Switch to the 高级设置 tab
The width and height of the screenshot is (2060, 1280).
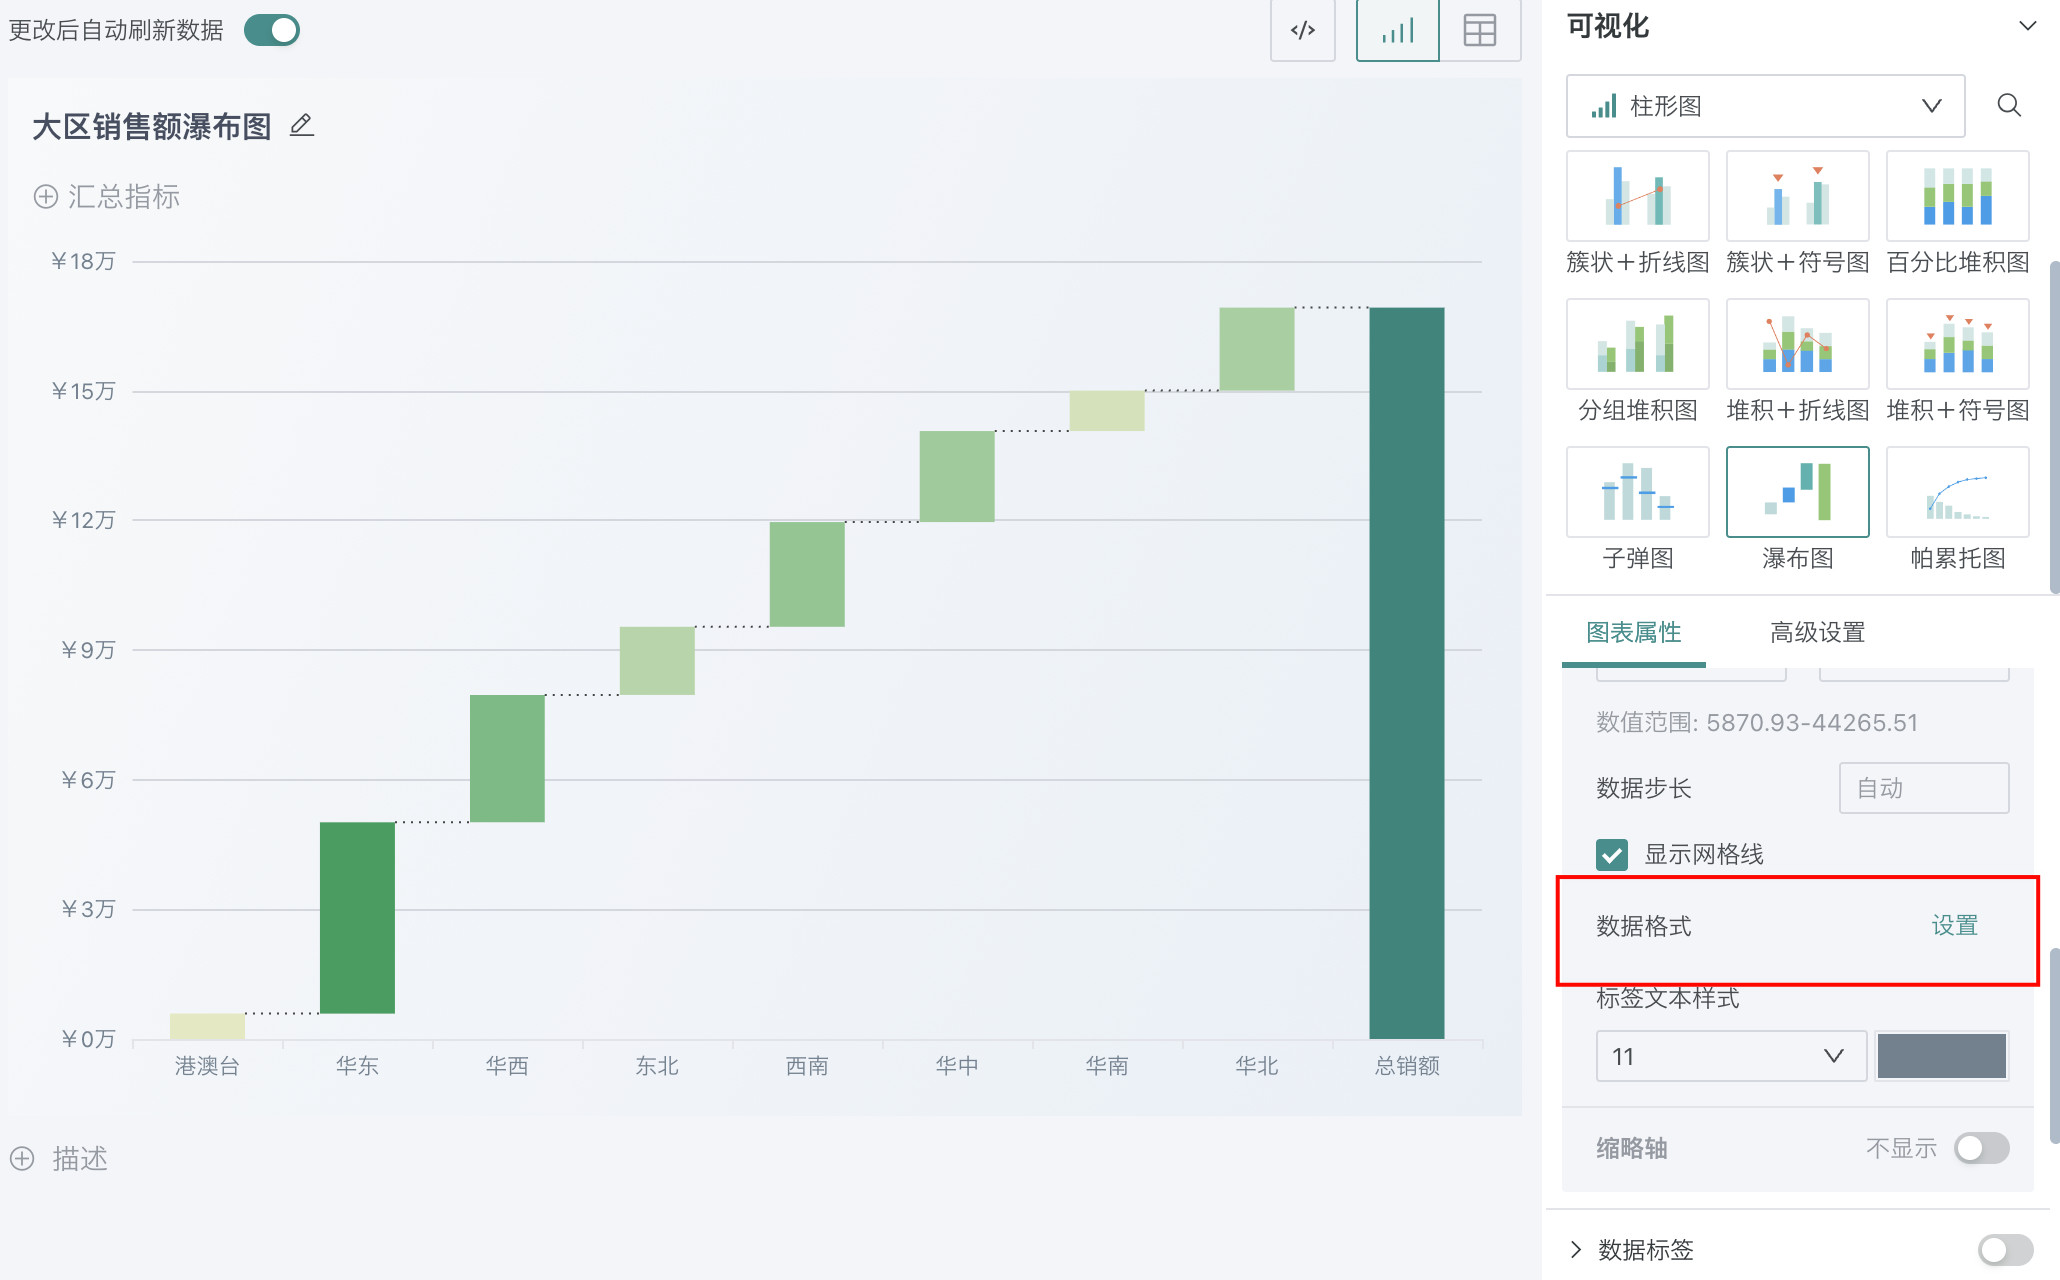click(x=1817, y=632)
